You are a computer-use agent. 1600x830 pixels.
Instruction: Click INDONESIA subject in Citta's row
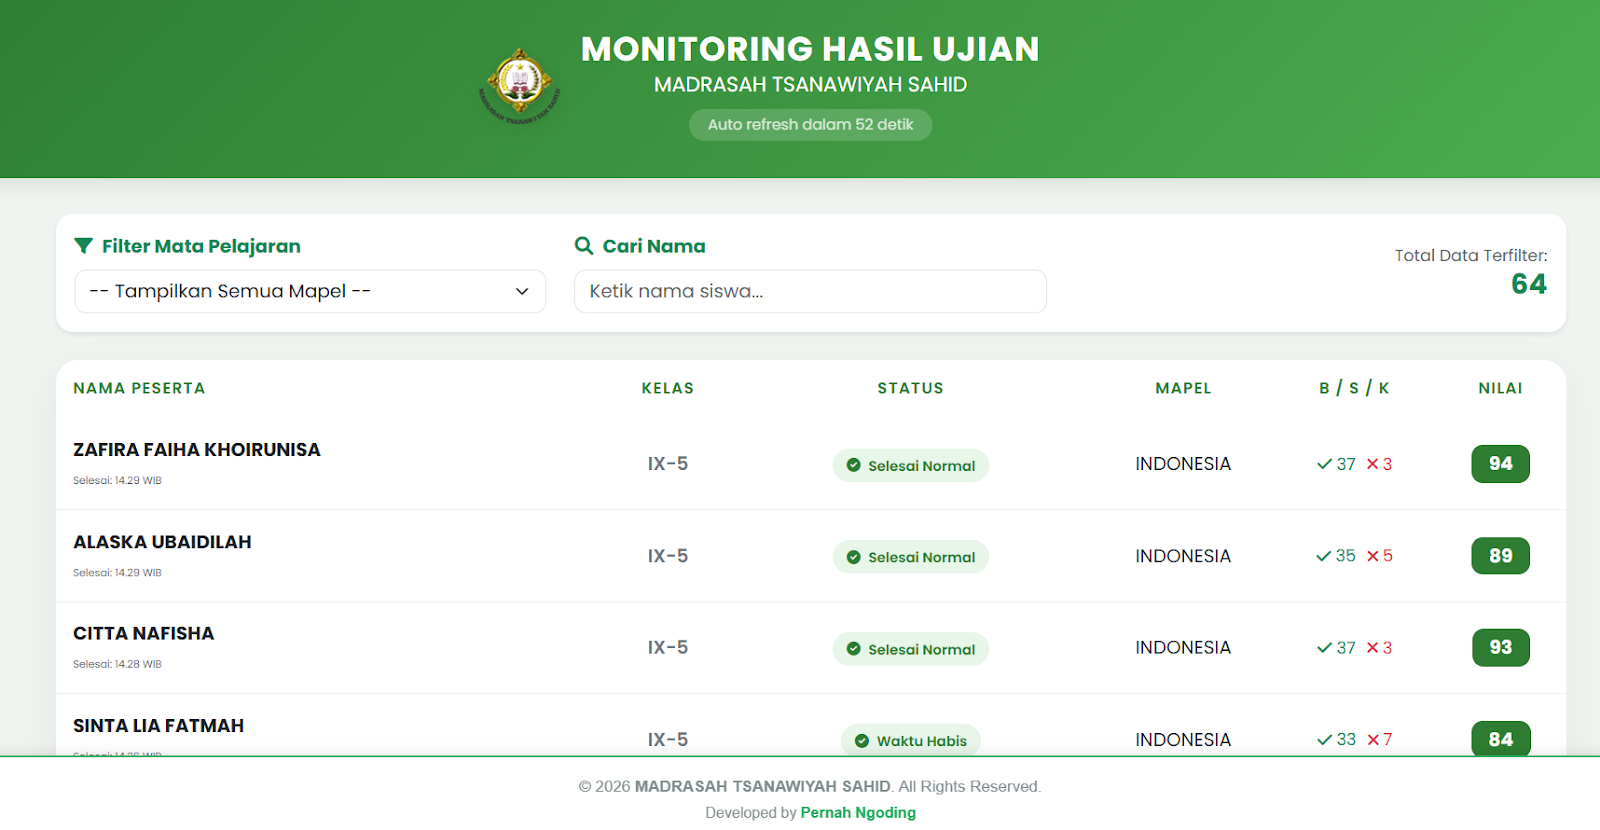[1183, 648]
